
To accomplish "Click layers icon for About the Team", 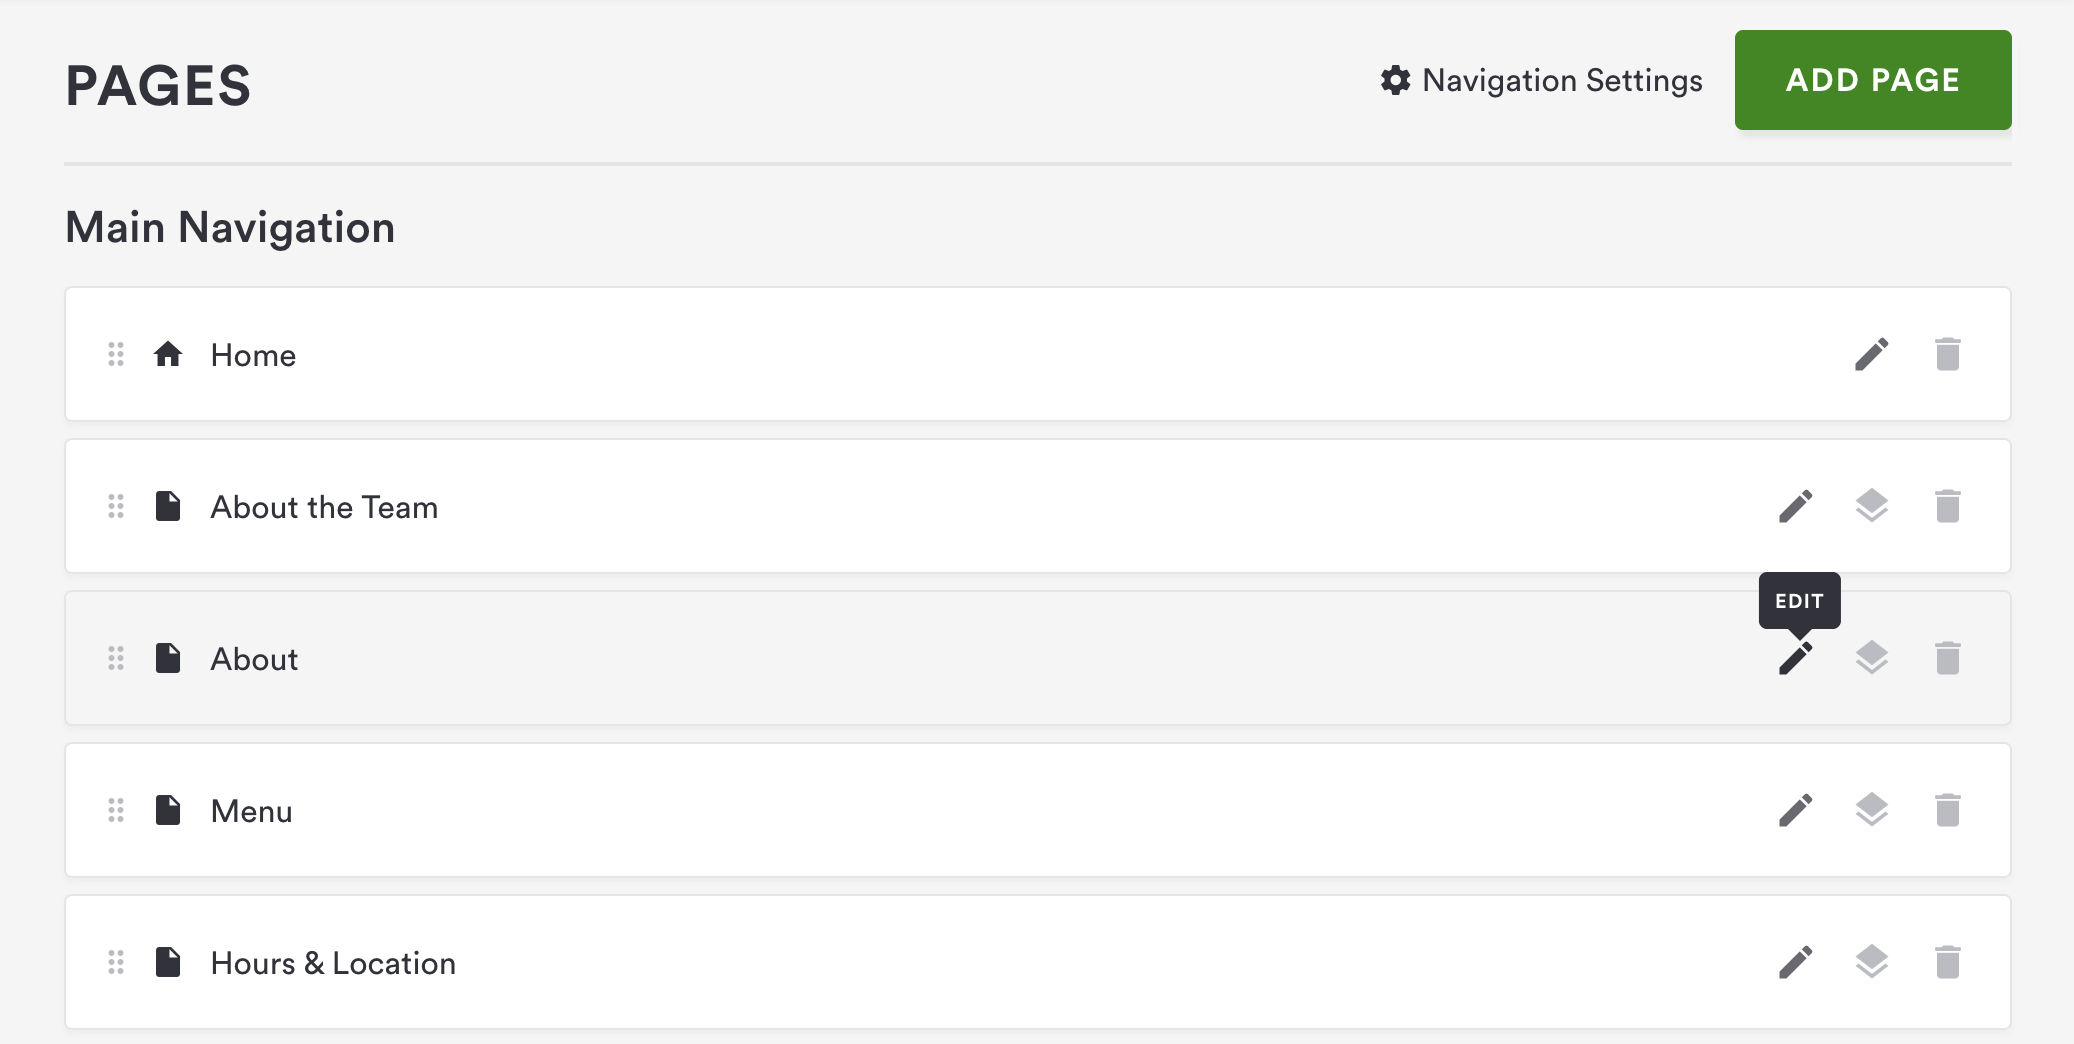I will [1871, 507].
